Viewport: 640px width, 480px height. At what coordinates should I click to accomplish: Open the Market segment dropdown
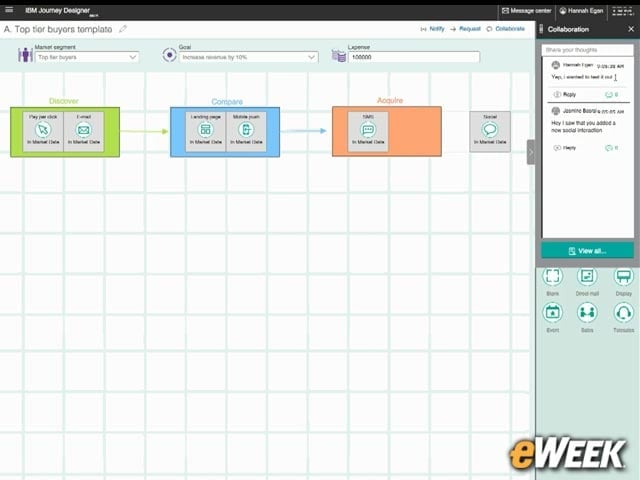87,57
